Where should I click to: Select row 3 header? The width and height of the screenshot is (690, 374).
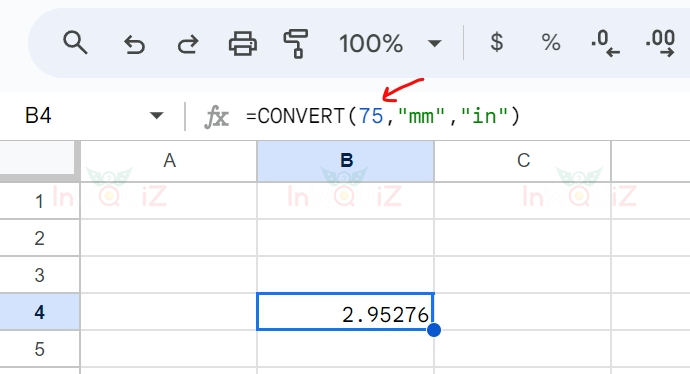pyautogui.click(x=40, y=275)
